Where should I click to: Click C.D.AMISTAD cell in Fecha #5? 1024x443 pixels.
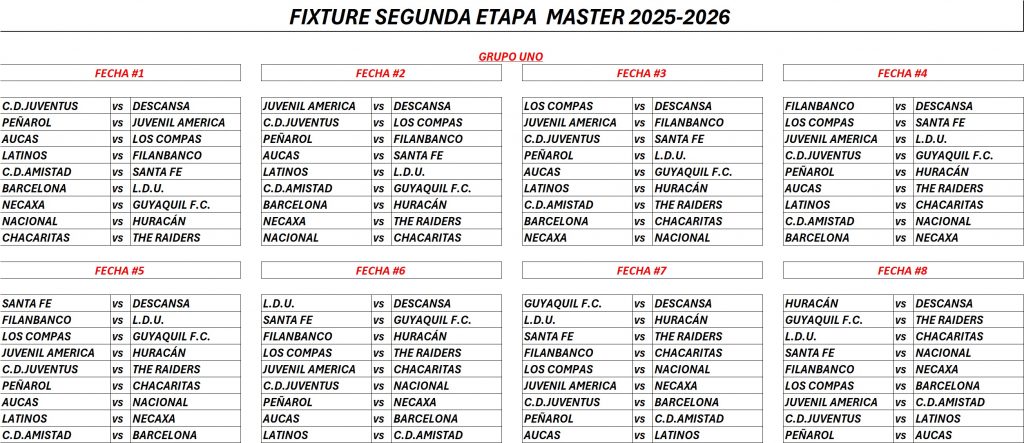click(55, 435)
